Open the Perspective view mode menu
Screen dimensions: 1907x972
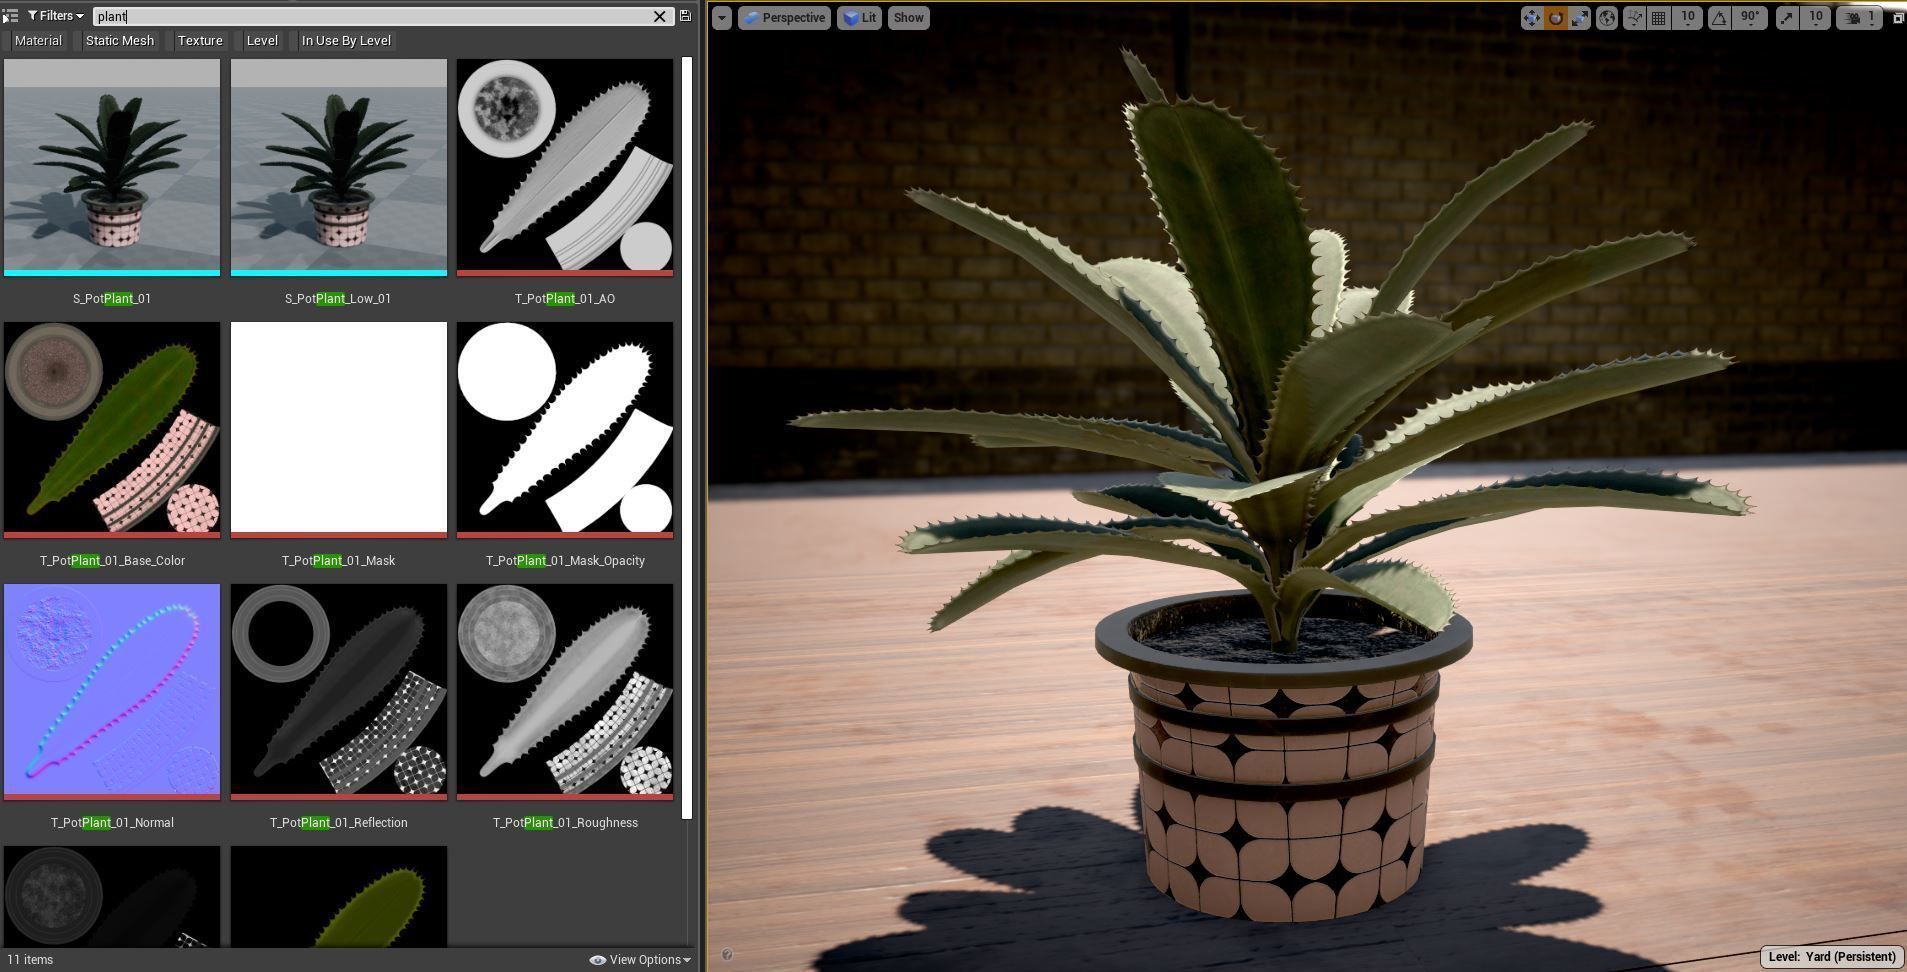[x=785, y=18]
